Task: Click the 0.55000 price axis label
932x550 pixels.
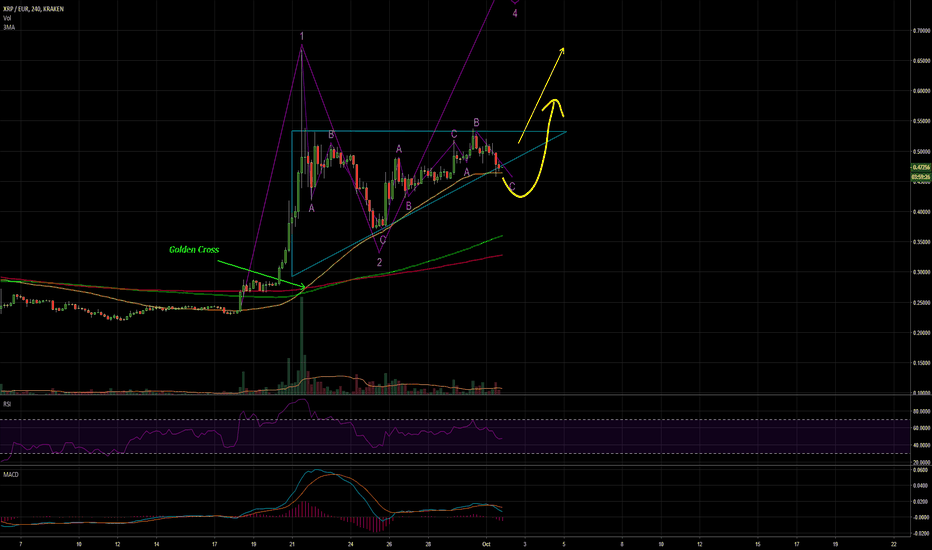Action: 921,121
